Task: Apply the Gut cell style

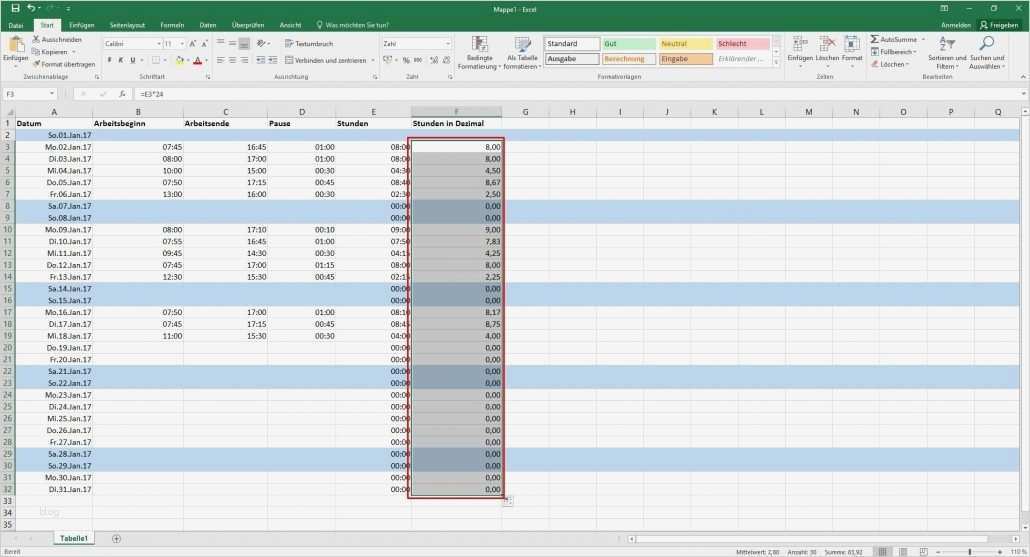Action: click(x=629, y=43)
